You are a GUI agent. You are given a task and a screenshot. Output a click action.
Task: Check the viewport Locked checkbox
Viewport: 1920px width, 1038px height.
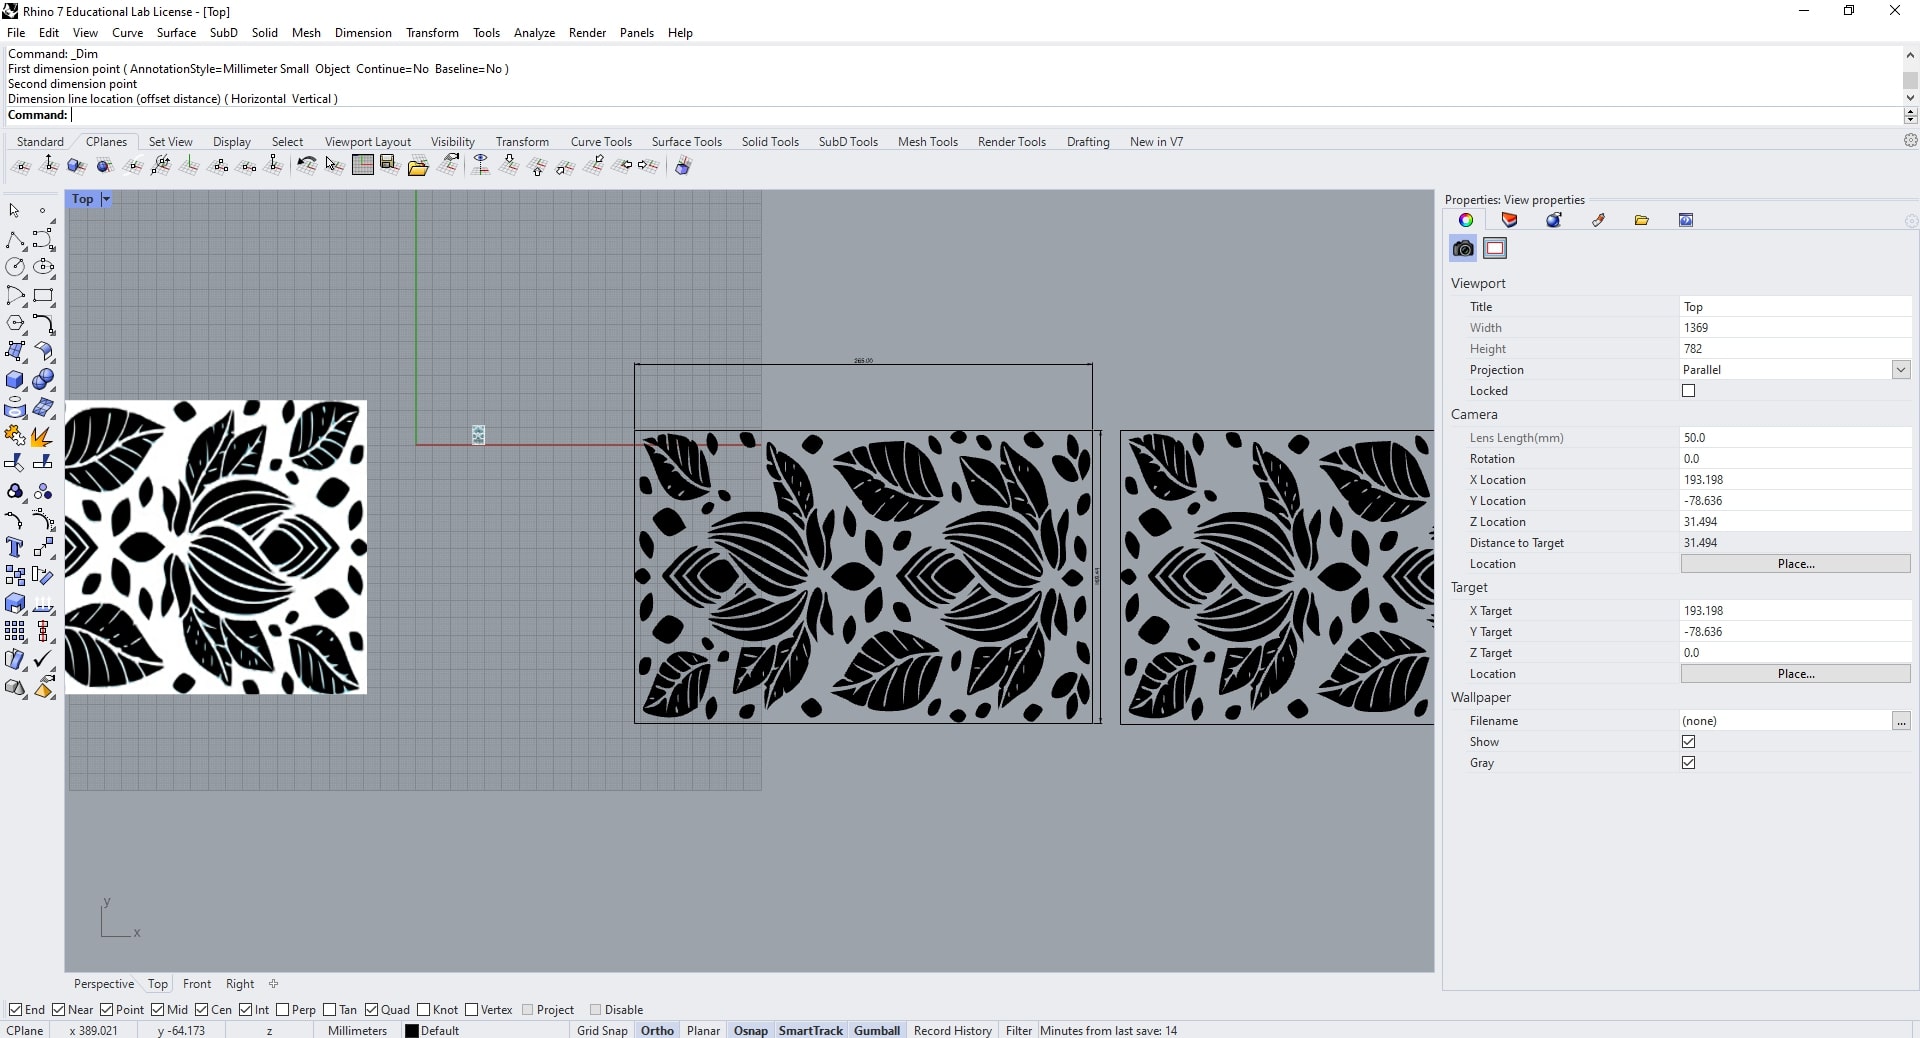point(1689,391)
